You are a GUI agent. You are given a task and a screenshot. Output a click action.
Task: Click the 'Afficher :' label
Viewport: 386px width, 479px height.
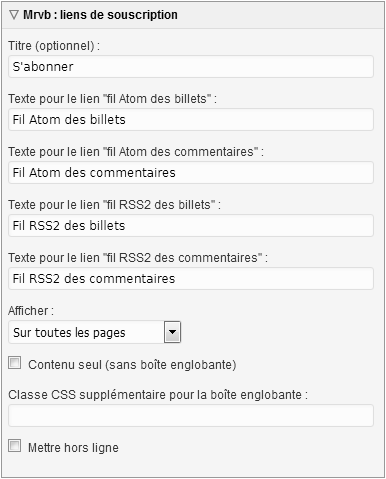31,311
